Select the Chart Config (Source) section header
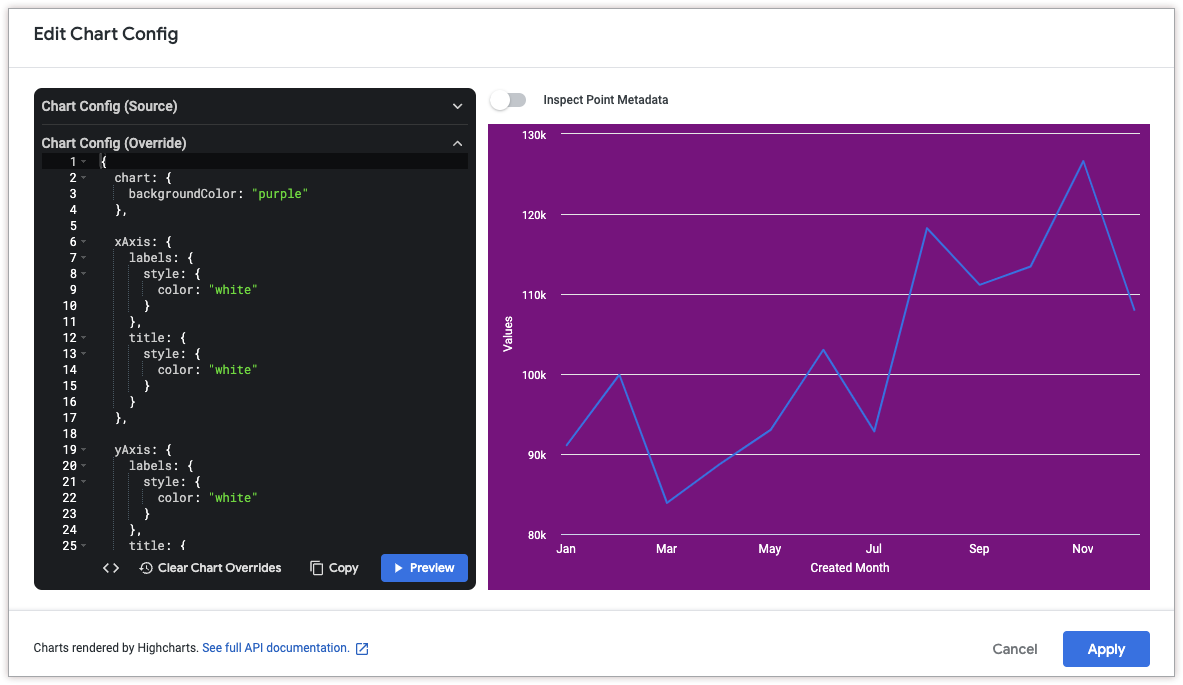The image size is (1183, 685). (110, 106)
